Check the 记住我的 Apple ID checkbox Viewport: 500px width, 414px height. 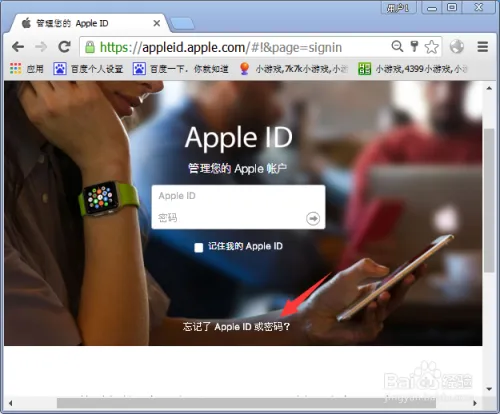tap(199, 247)
